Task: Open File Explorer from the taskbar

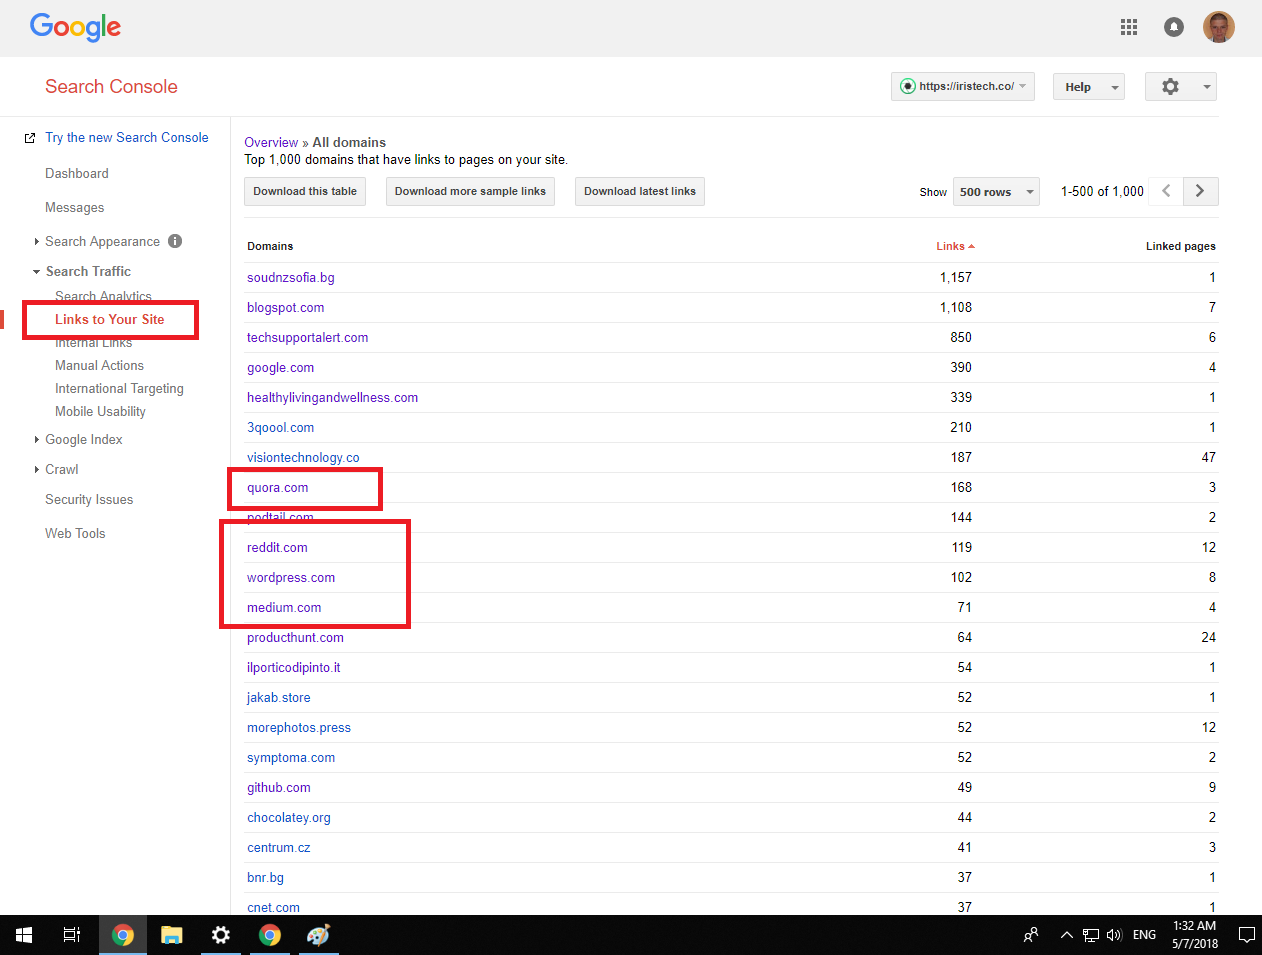Action: point(172,935)
